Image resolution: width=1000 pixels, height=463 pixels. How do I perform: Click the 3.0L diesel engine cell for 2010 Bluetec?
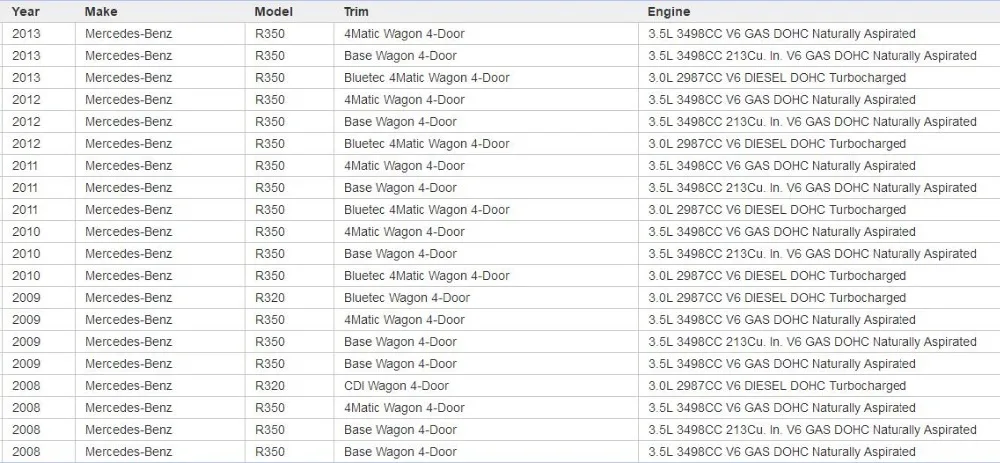tap(819, 276)
